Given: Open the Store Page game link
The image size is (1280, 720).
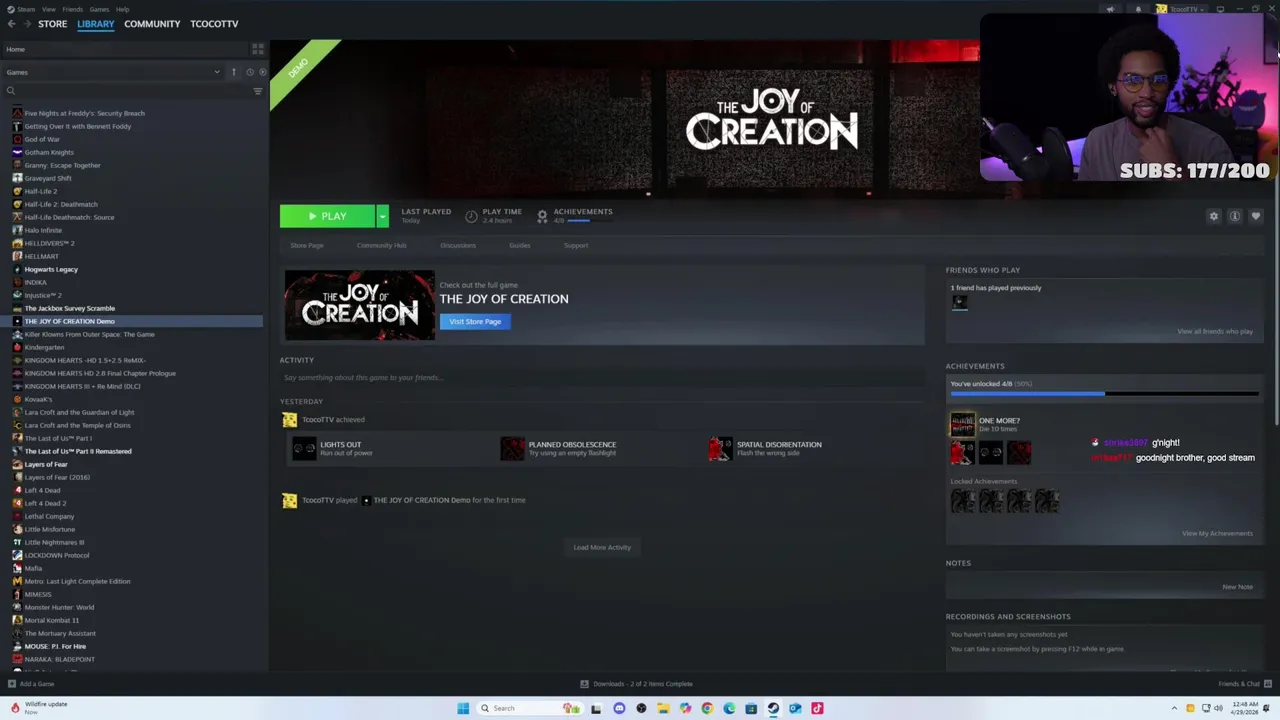Looking at the screenshot, I should tap(307, 245).
